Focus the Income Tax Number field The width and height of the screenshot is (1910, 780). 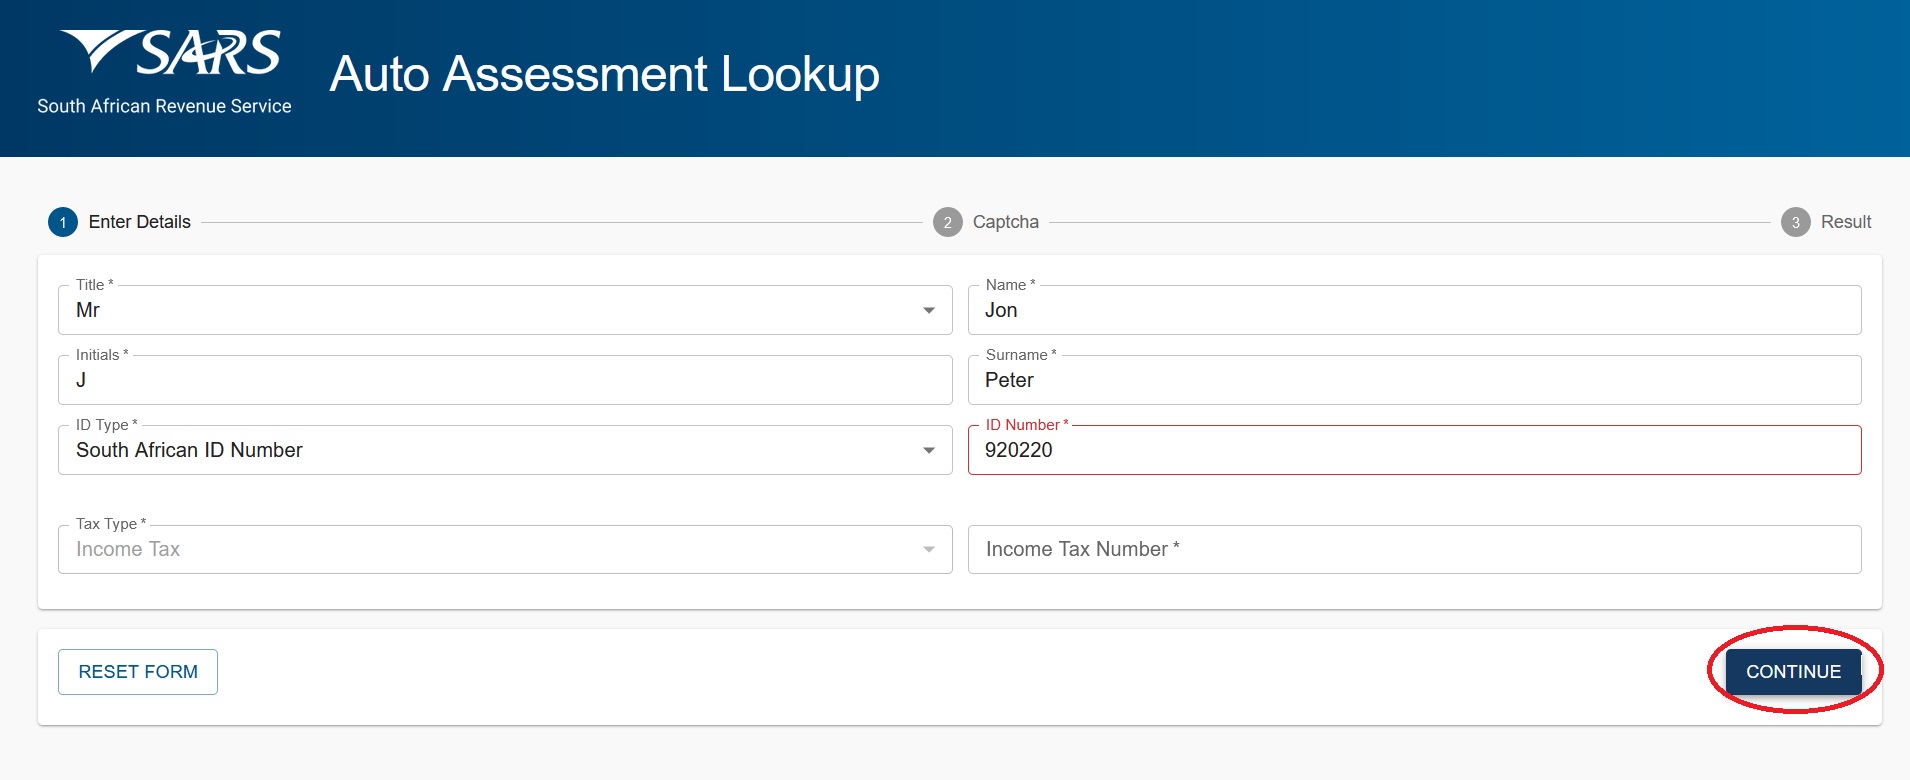coord(1414,550)
